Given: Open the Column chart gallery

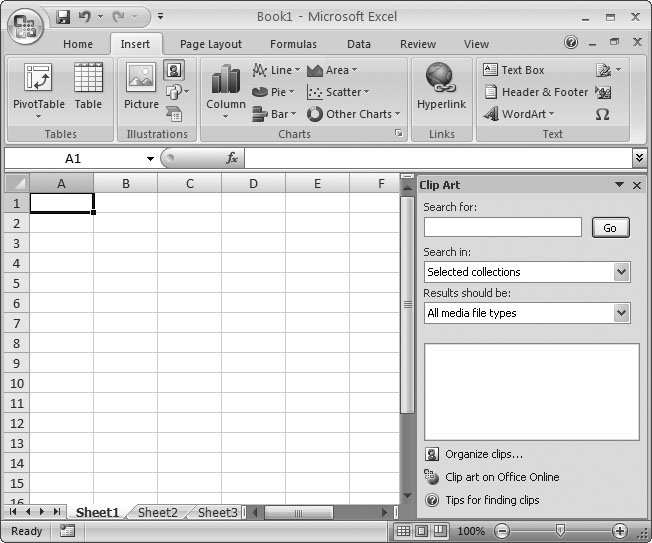Looking at the screenshot, I should pos(226,91).
